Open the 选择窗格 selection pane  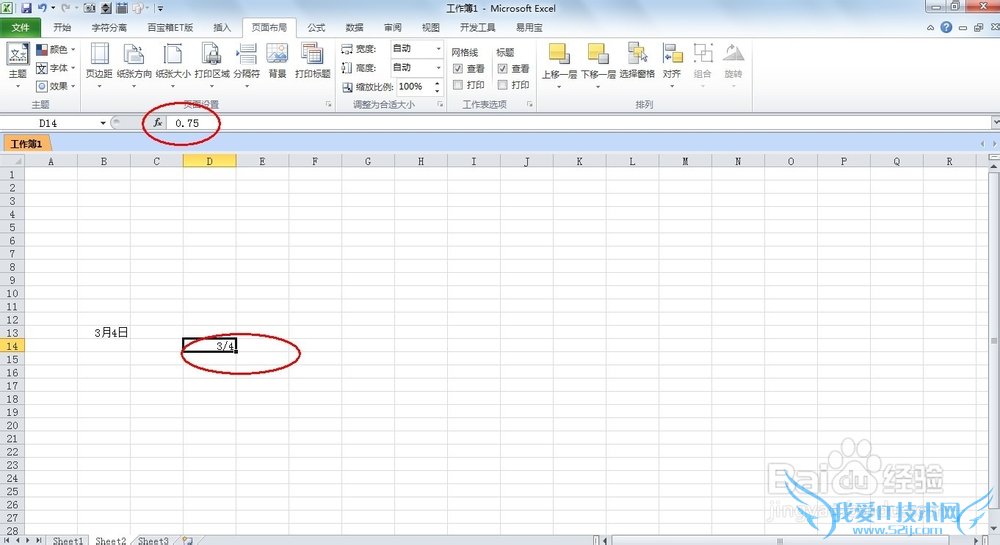(x=637, y=61)
